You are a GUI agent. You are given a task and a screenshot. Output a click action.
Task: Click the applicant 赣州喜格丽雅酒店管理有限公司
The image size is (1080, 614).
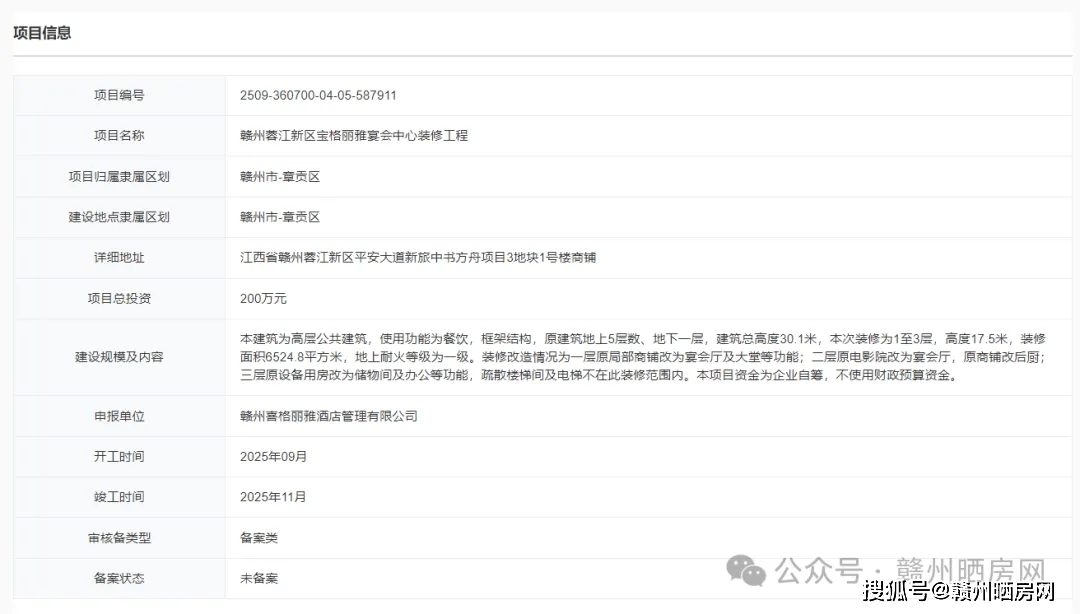[329, 416]
